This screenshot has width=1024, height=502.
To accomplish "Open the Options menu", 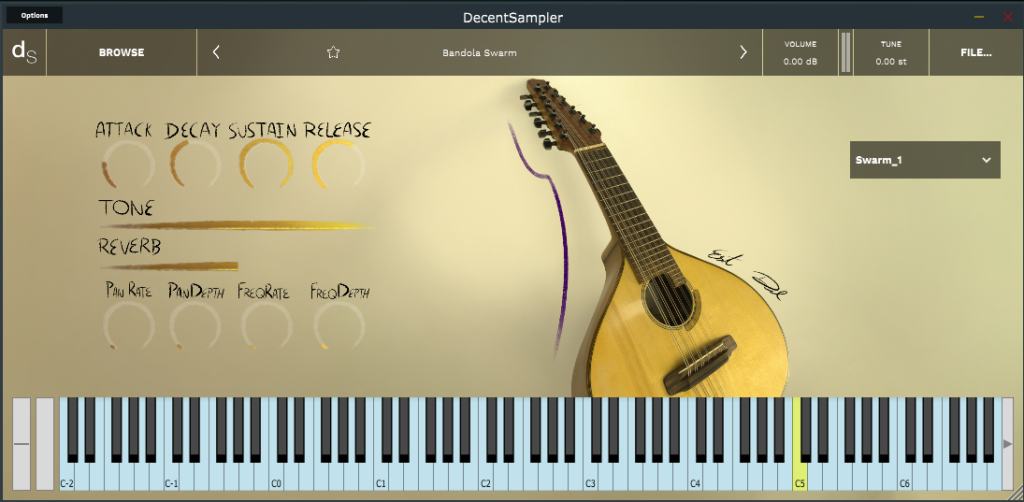I will pyautogui.click(x=34, y=15).
